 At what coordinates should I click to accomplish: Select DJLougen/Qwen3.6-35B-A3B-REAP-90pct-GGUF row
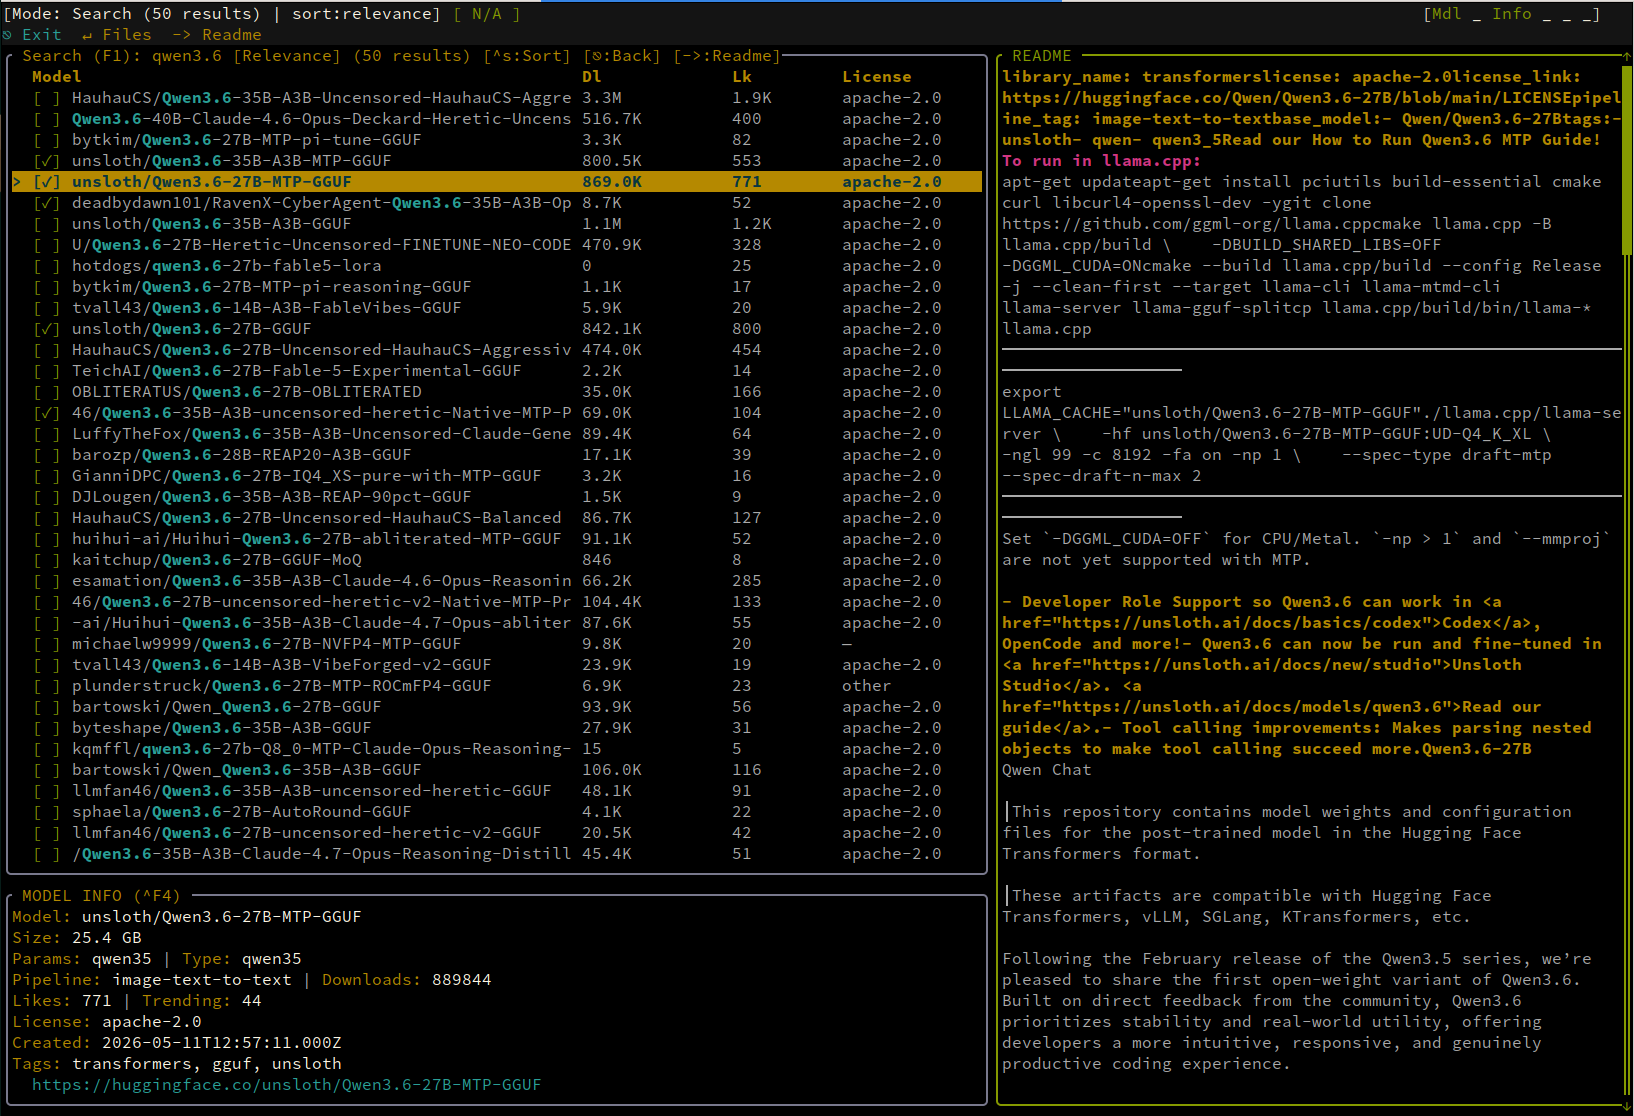tap(497, 497)
